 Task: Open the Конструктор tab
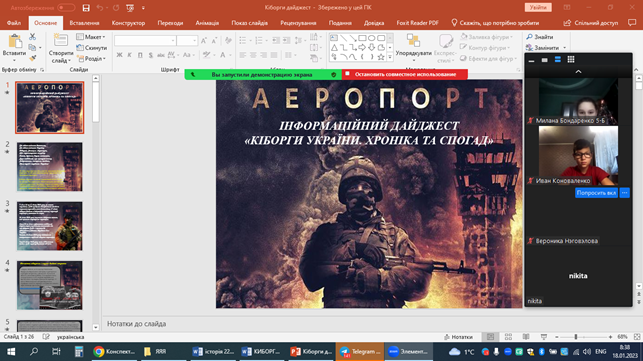tap(128, 23)
